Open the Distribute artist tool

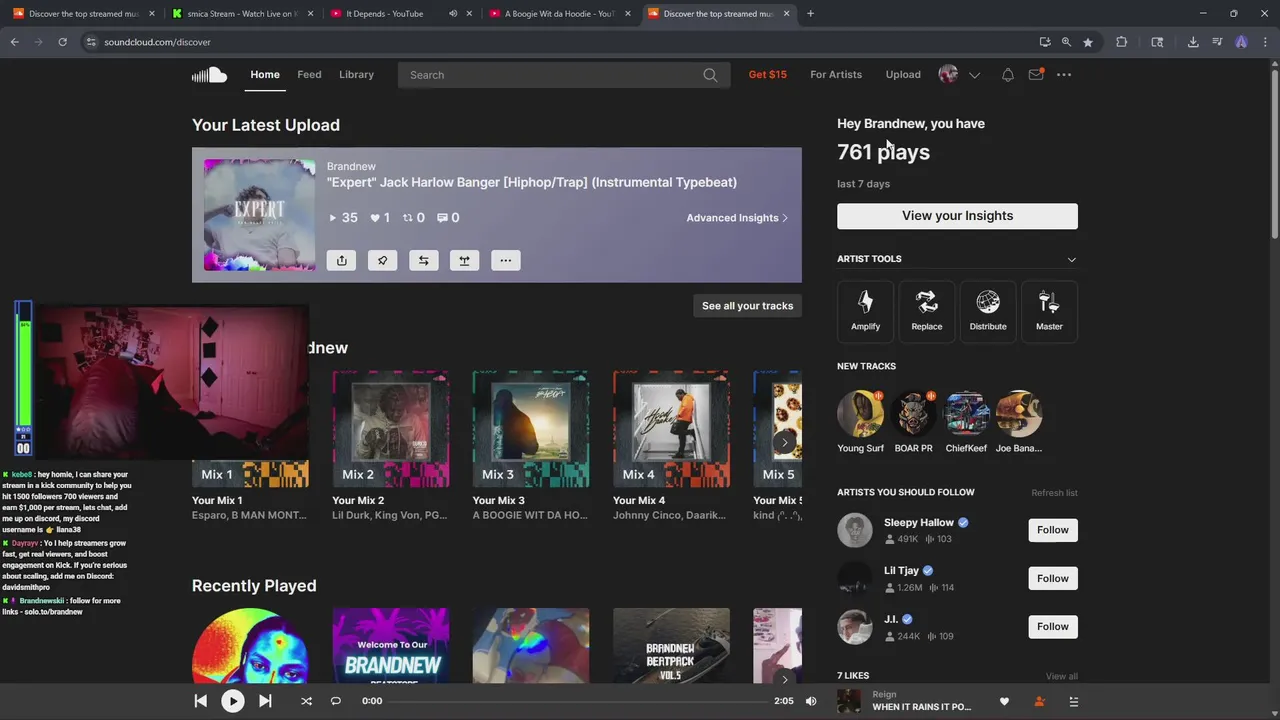(988, 311)
